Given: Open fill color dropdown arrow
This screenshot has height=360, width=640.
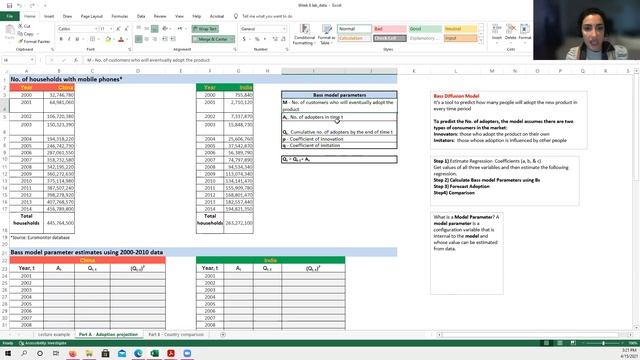Looking at the screenshot, I should tap(113, 39).
